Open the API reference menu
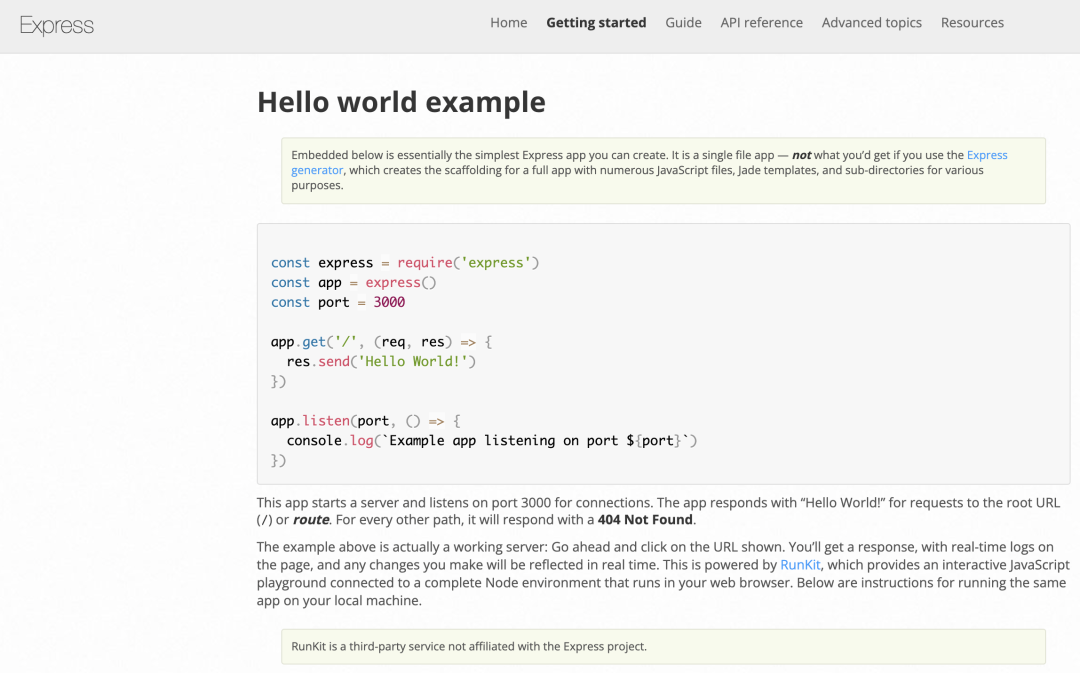Viewport: 1080px width, 673px height. click(x=761, y=23)
